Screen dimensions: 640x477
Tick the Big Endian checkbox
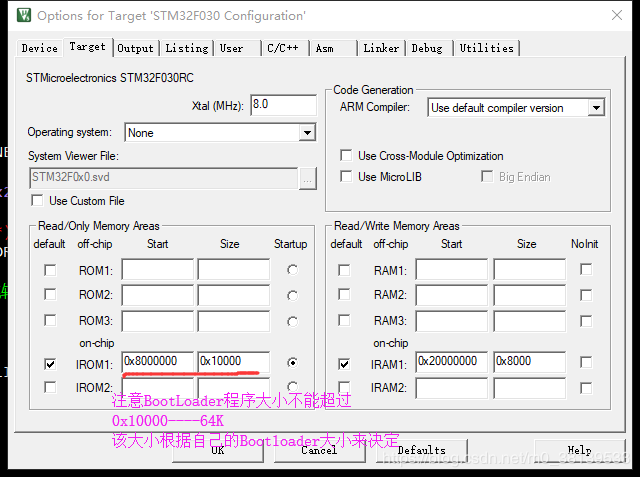click(x=487, y=176)
